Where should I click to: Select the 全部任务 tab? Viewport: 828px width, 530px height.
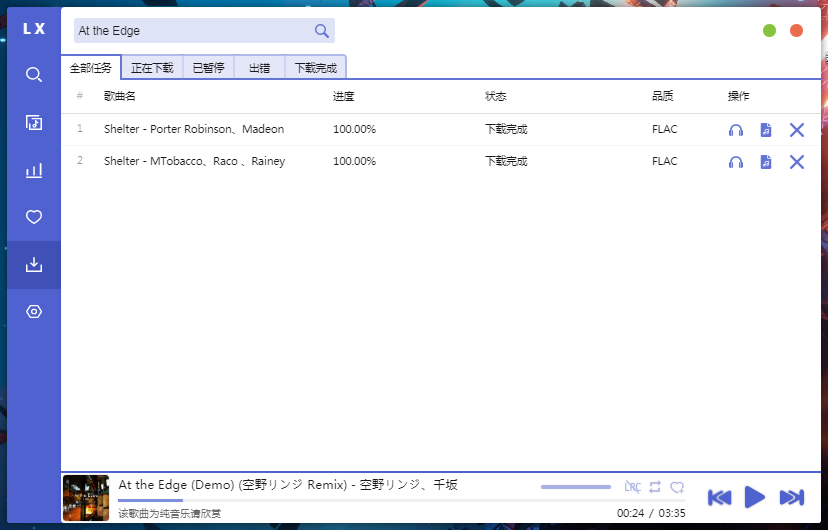(x=91, y=68)
